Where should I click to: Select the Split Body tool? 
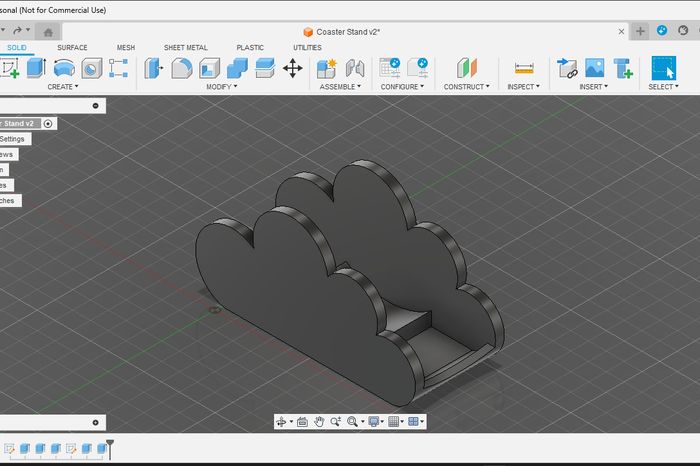[x=265, y=68]
